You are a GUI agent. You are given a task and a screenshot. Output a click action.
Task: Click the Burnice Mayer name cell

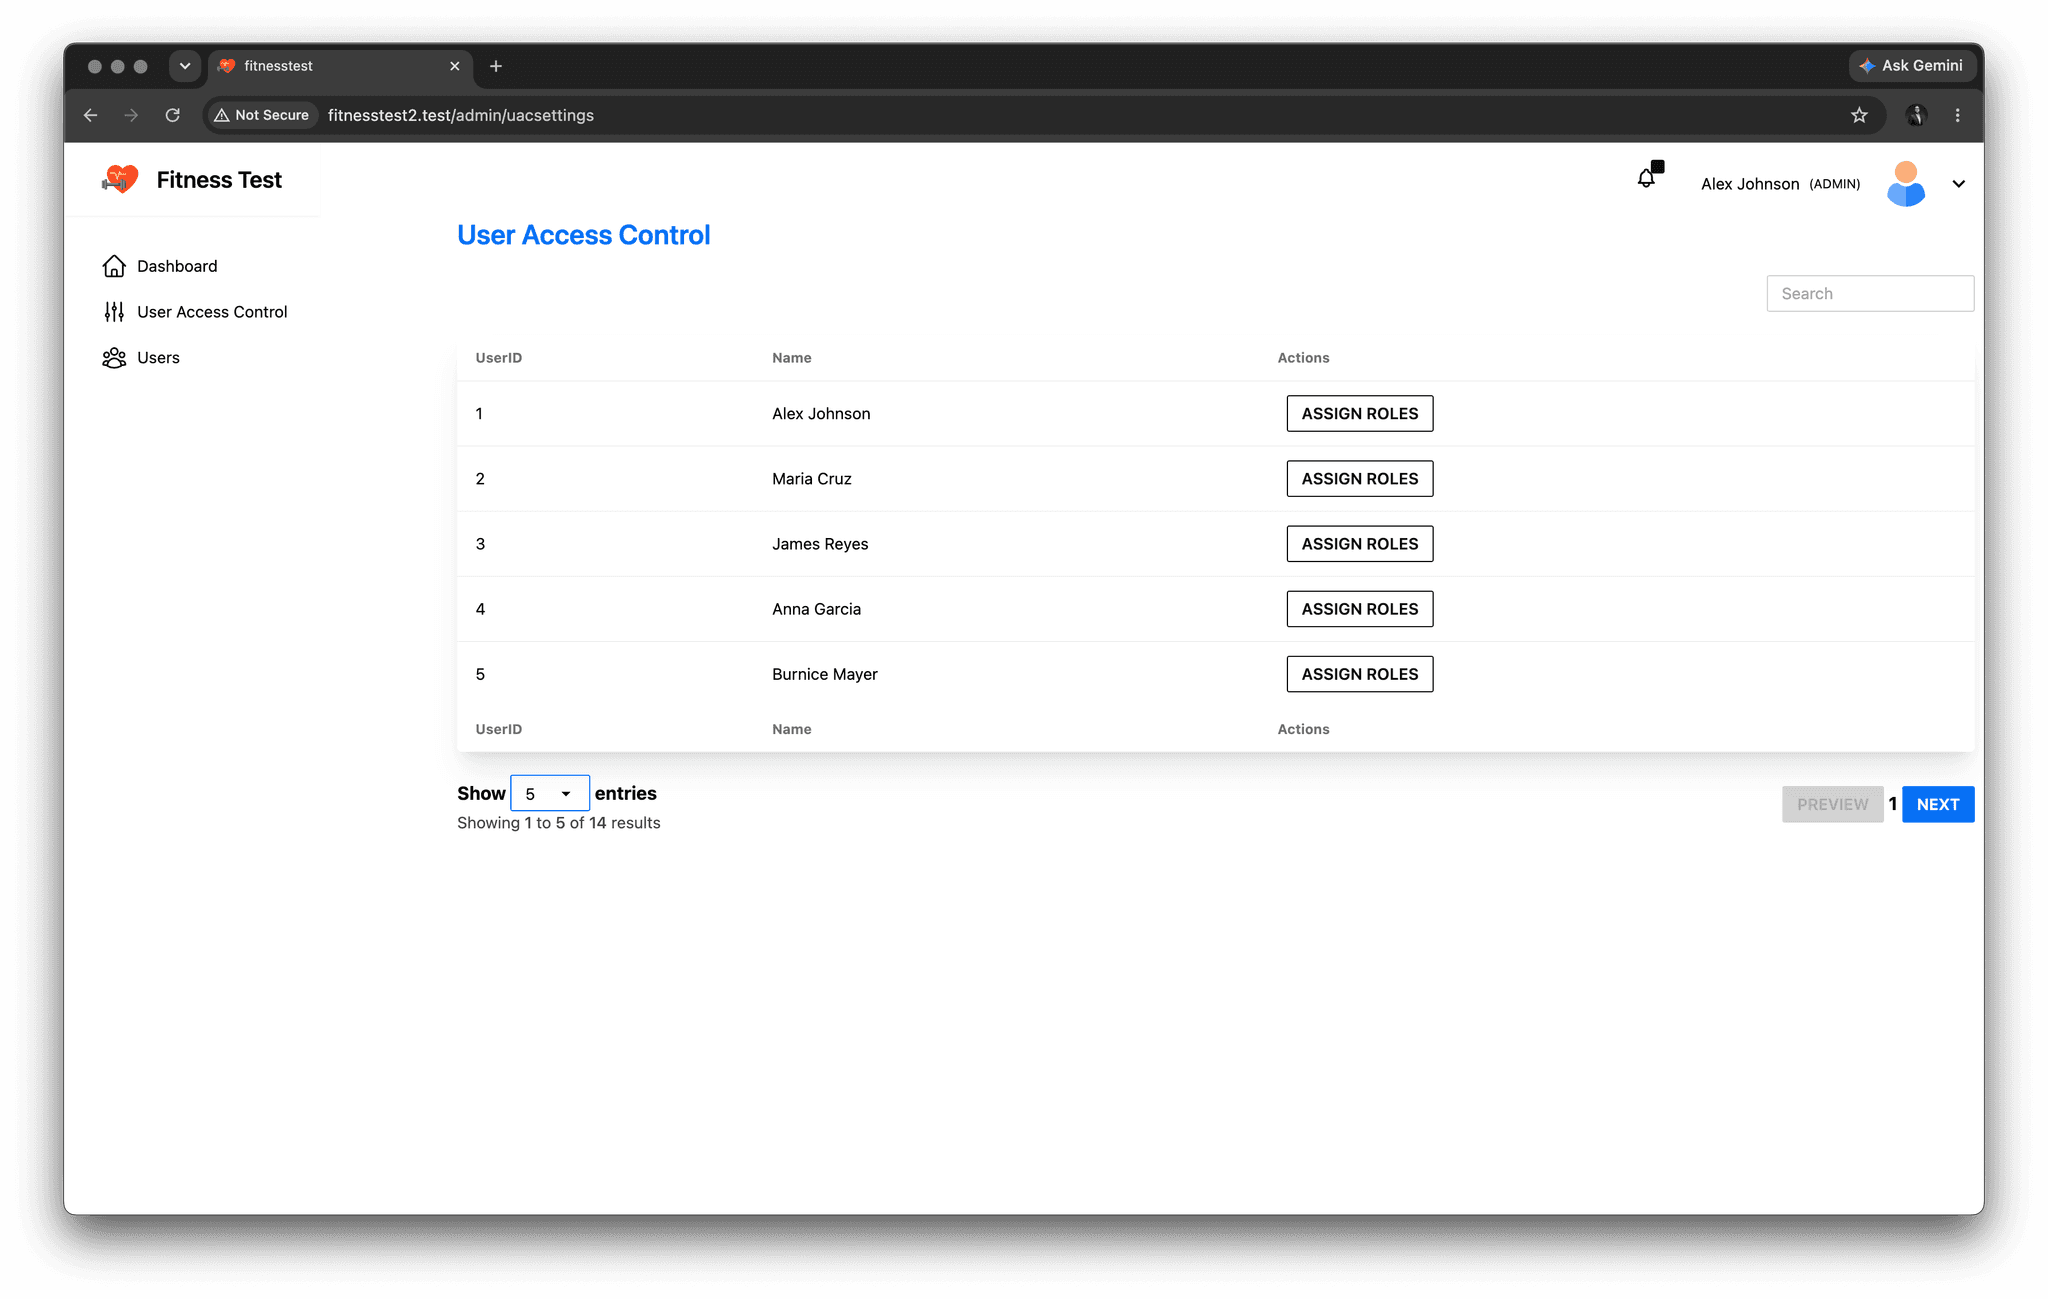(x=825, y=674)
